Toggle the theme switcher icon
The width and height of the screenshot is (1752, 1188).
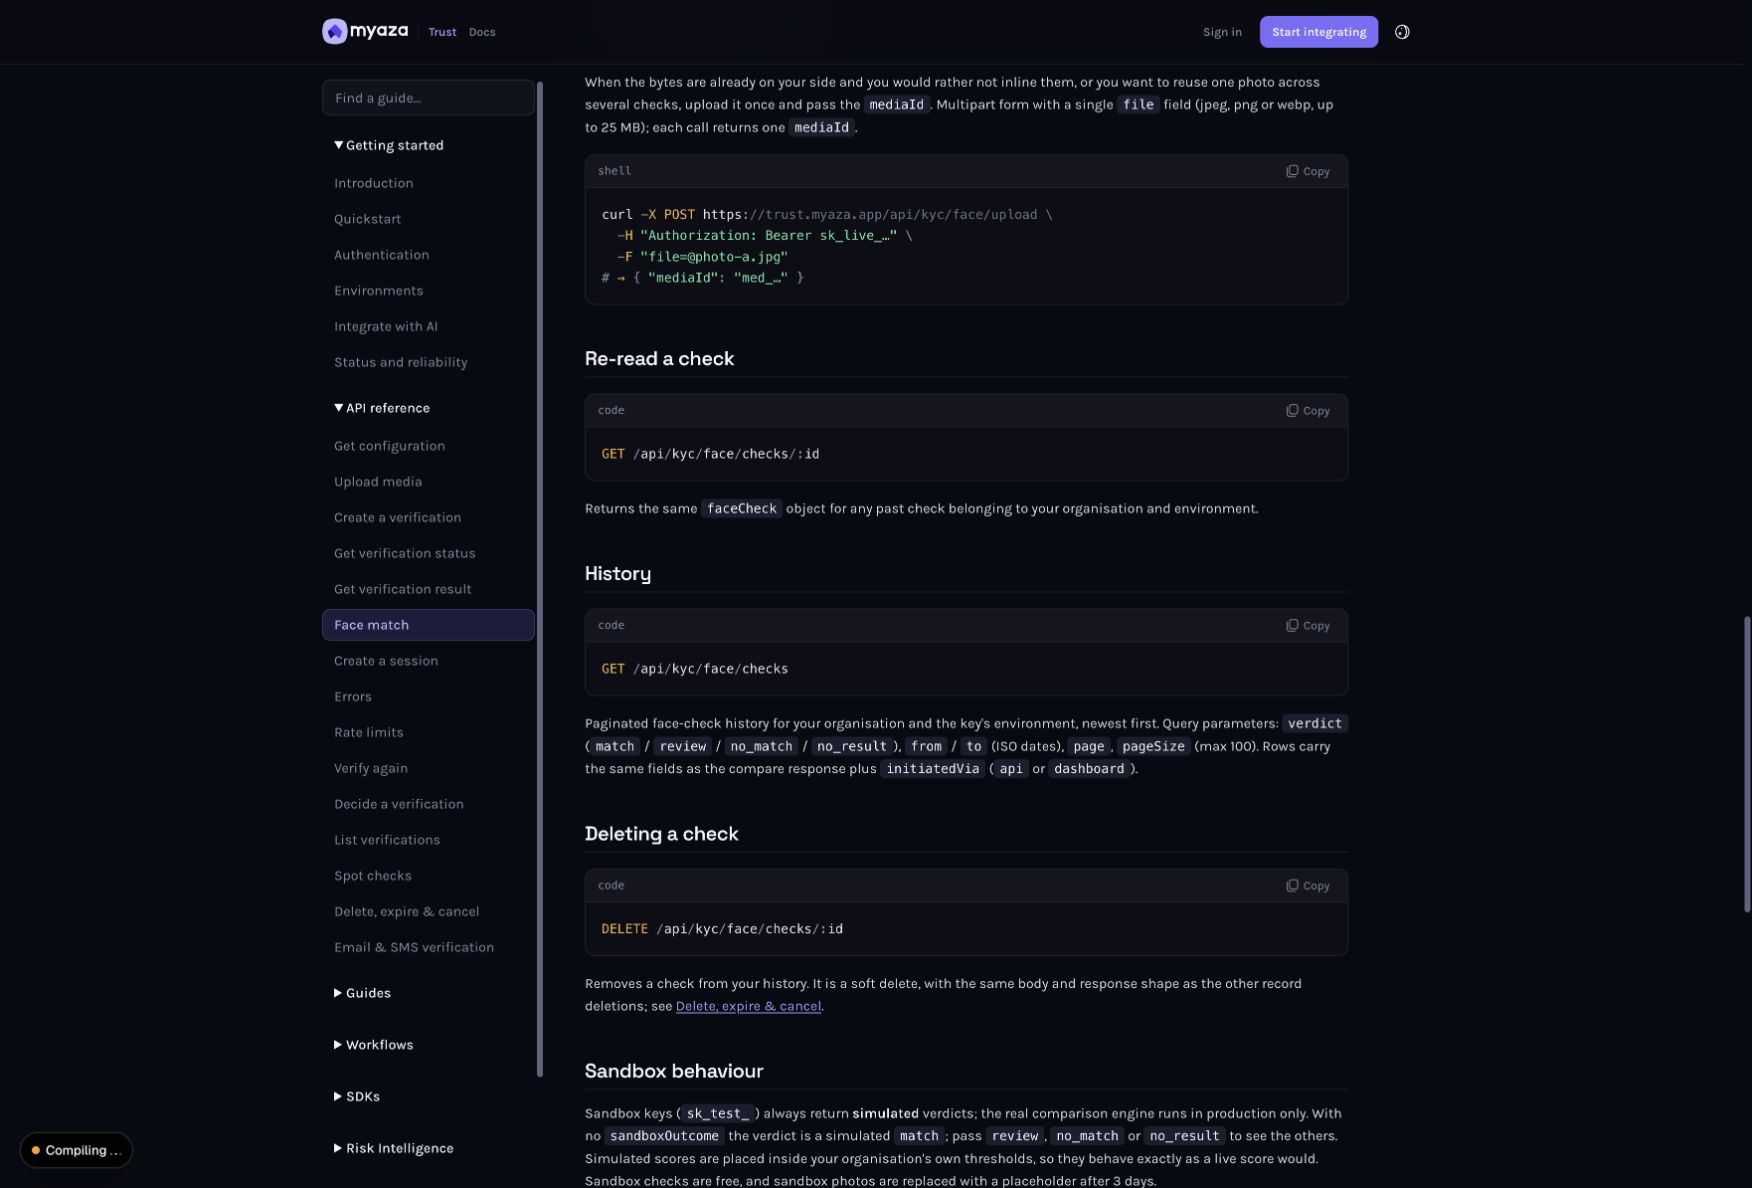click(1402, 32)
